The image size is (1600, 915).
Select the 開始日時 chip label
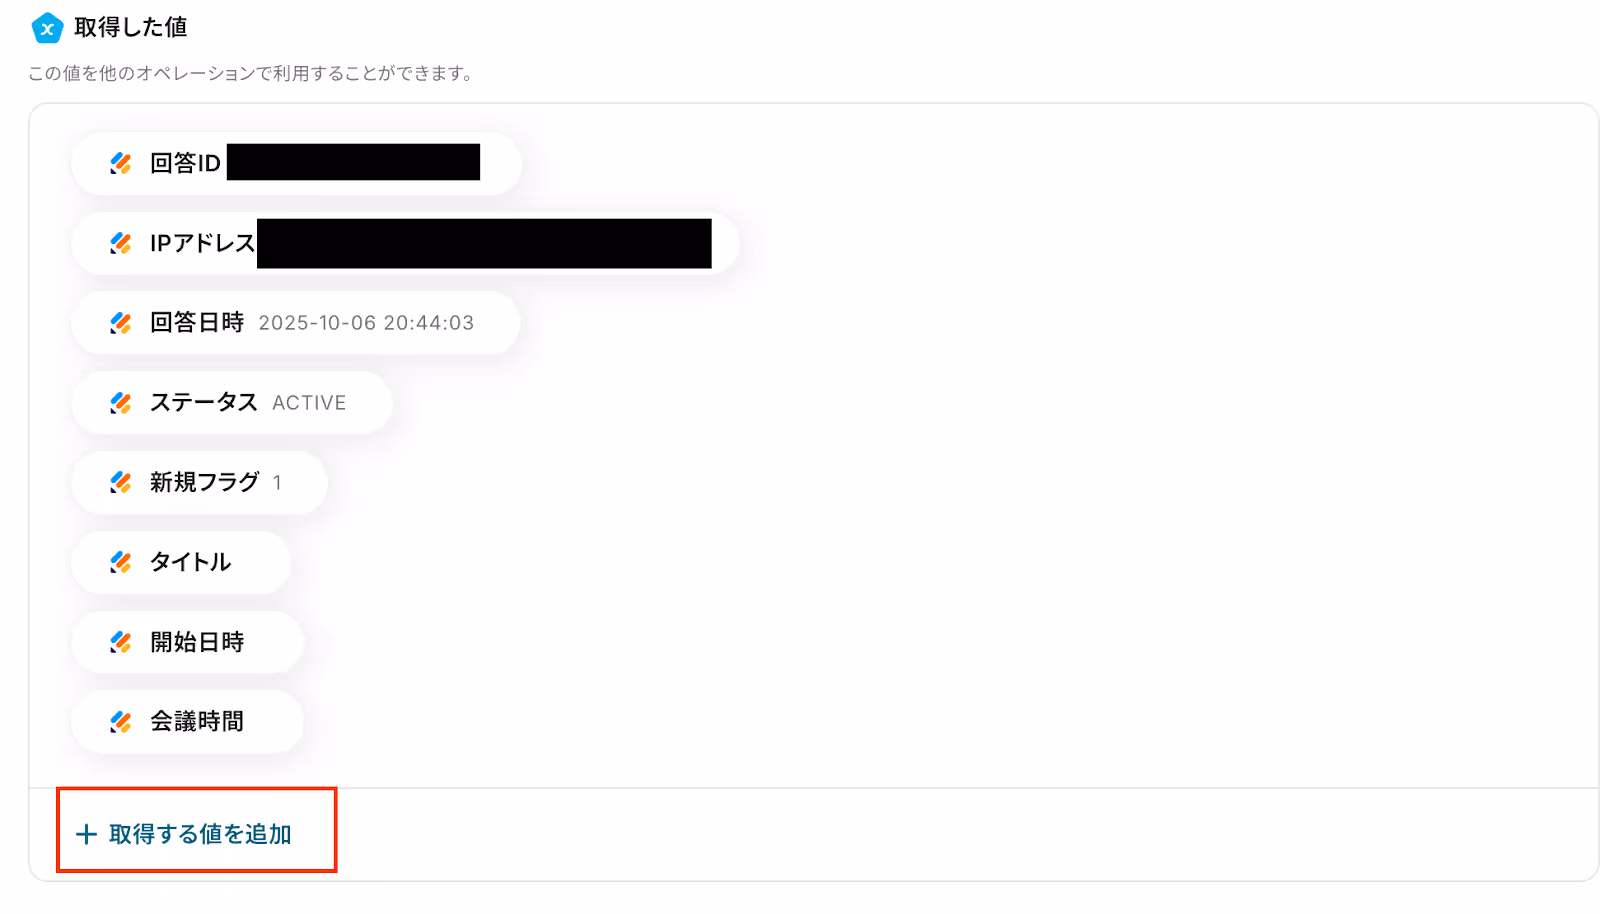point(197,642)
